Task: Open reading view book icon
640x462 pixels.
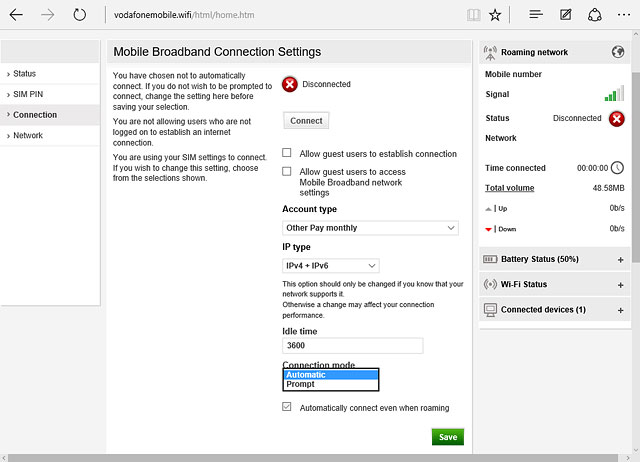Action: click(x=473, y=15)
